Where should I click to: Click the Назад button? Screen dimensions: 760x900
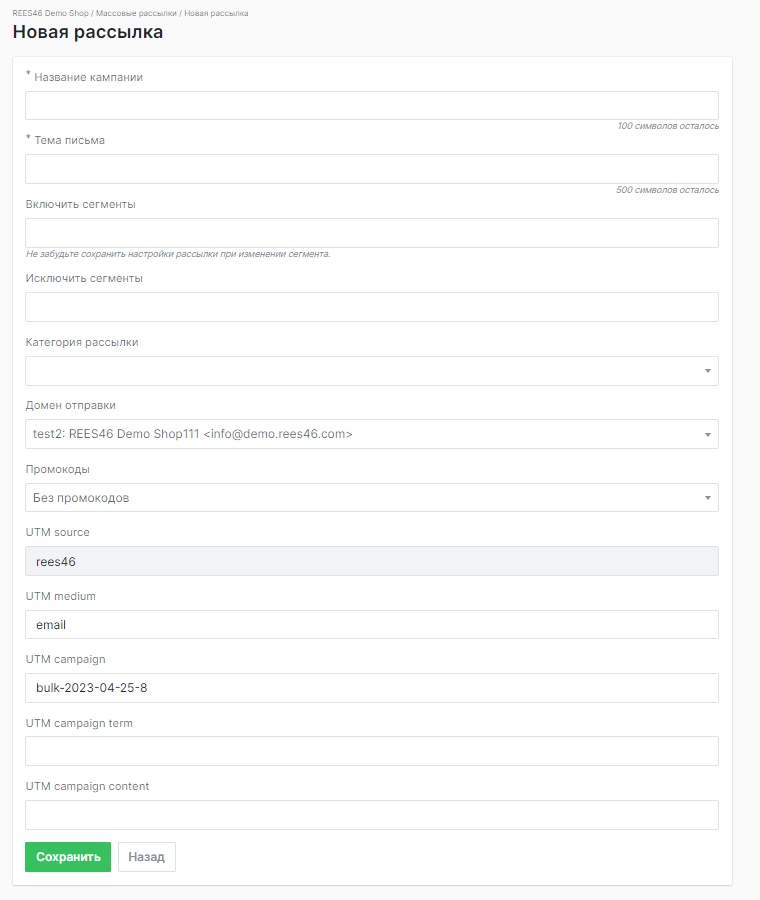(146, 857)
